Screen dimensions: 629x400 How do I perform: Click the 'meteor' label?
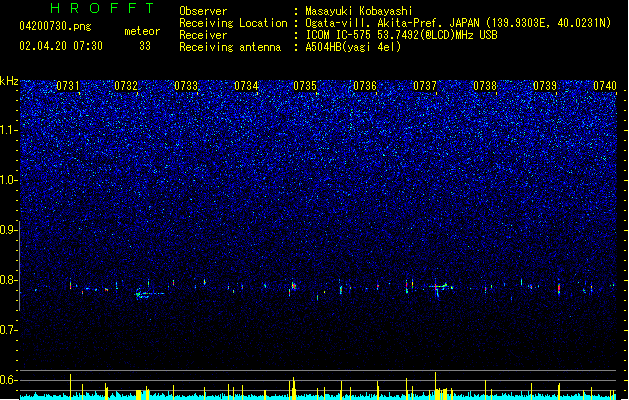pos(142,31)
